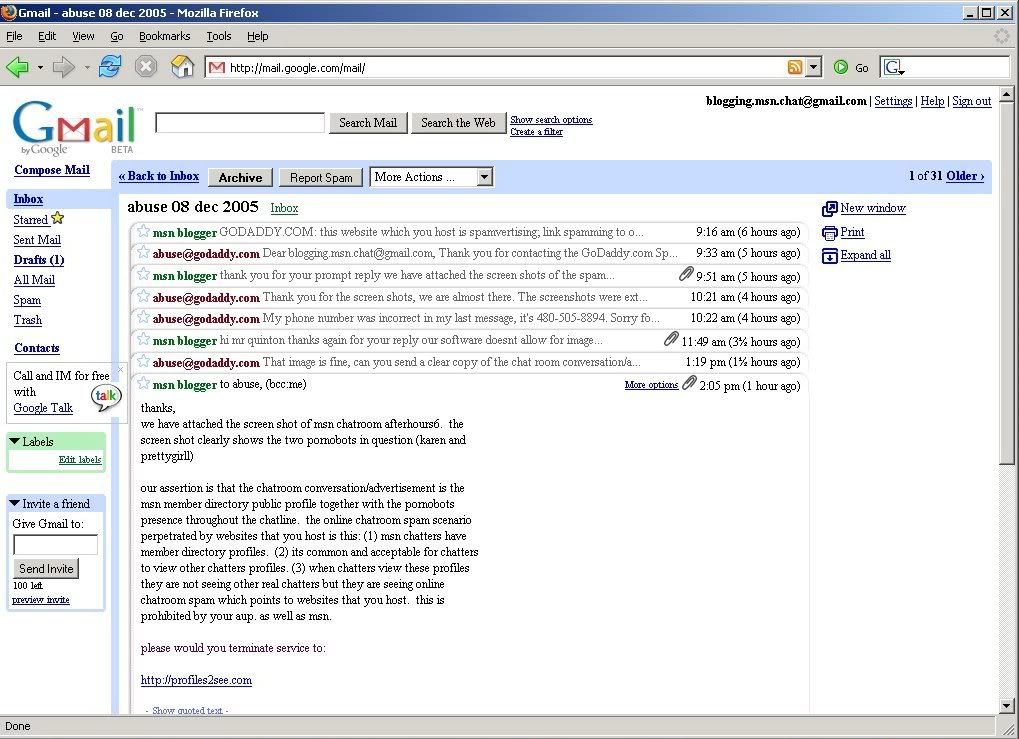This screenshot has height=739, width=1019.
Task: Click the page scrollbar up arrow
Action: tap(1007, 95)
